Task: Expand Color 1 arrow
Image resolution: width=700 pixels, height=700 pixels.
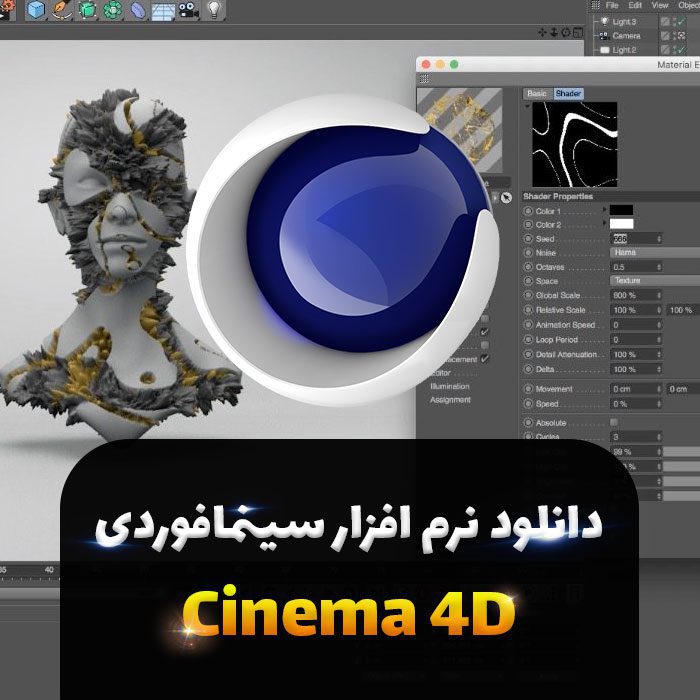Action: pos(605,209)
